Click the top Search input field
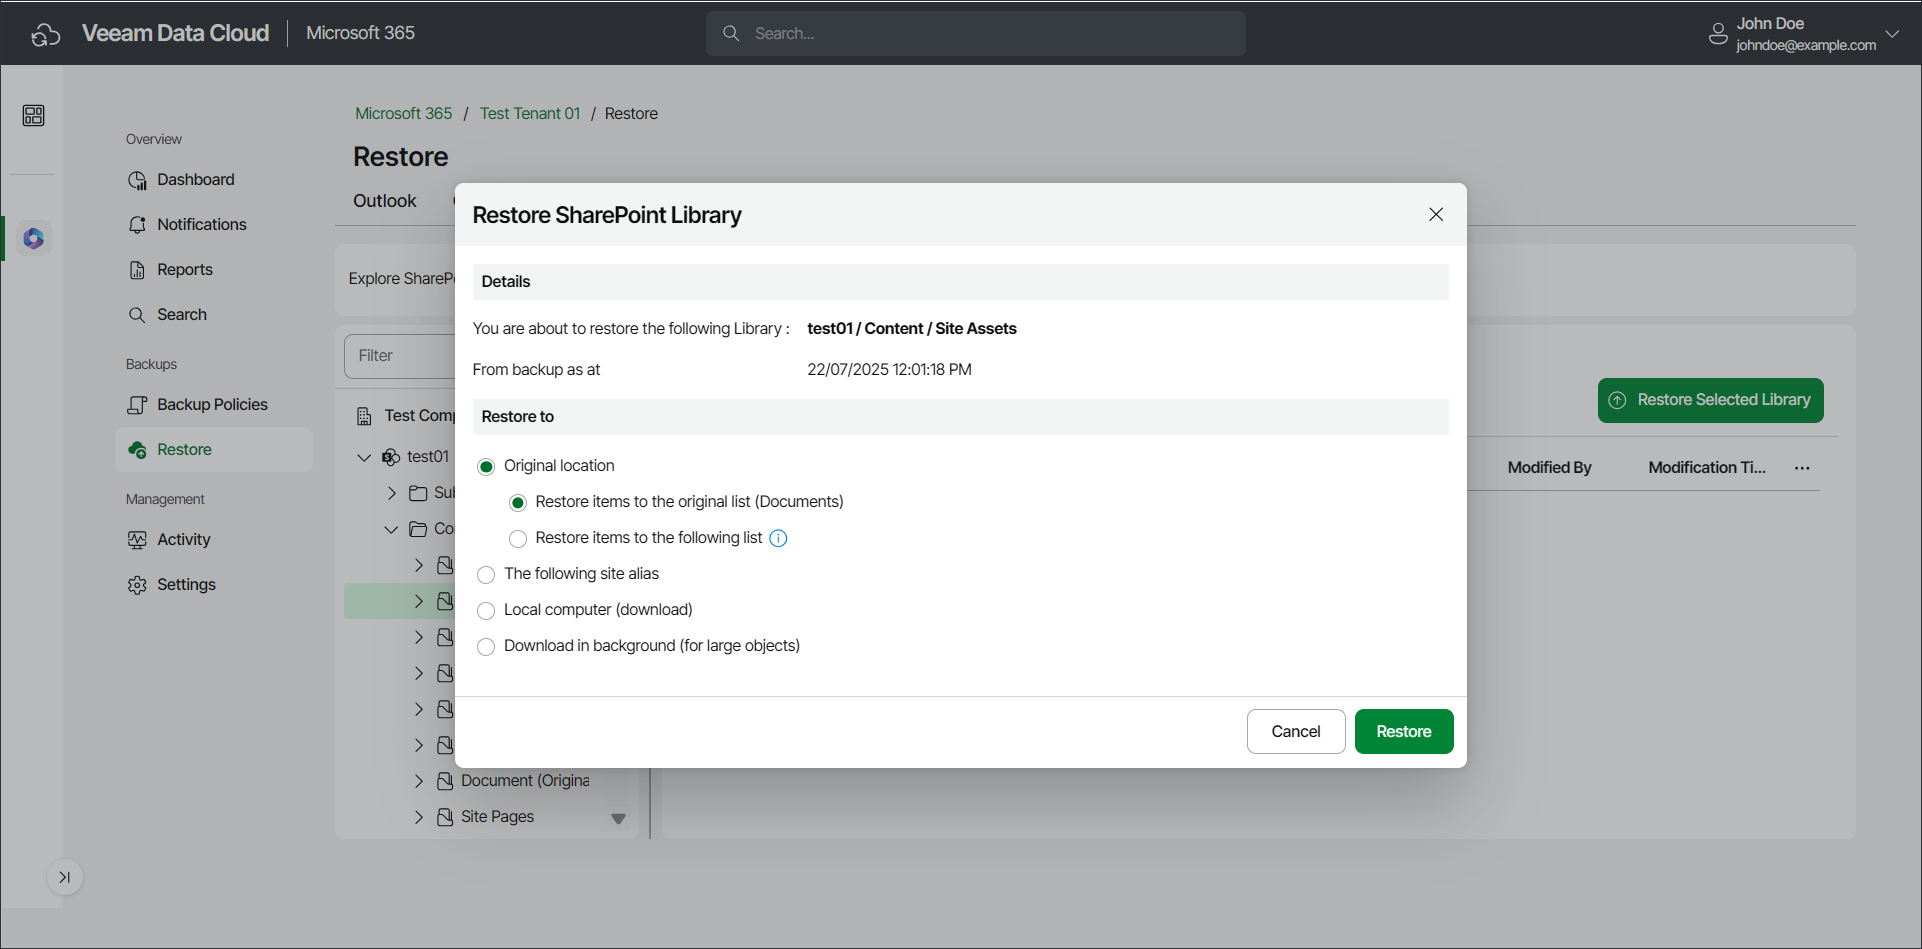 (976, 34)
